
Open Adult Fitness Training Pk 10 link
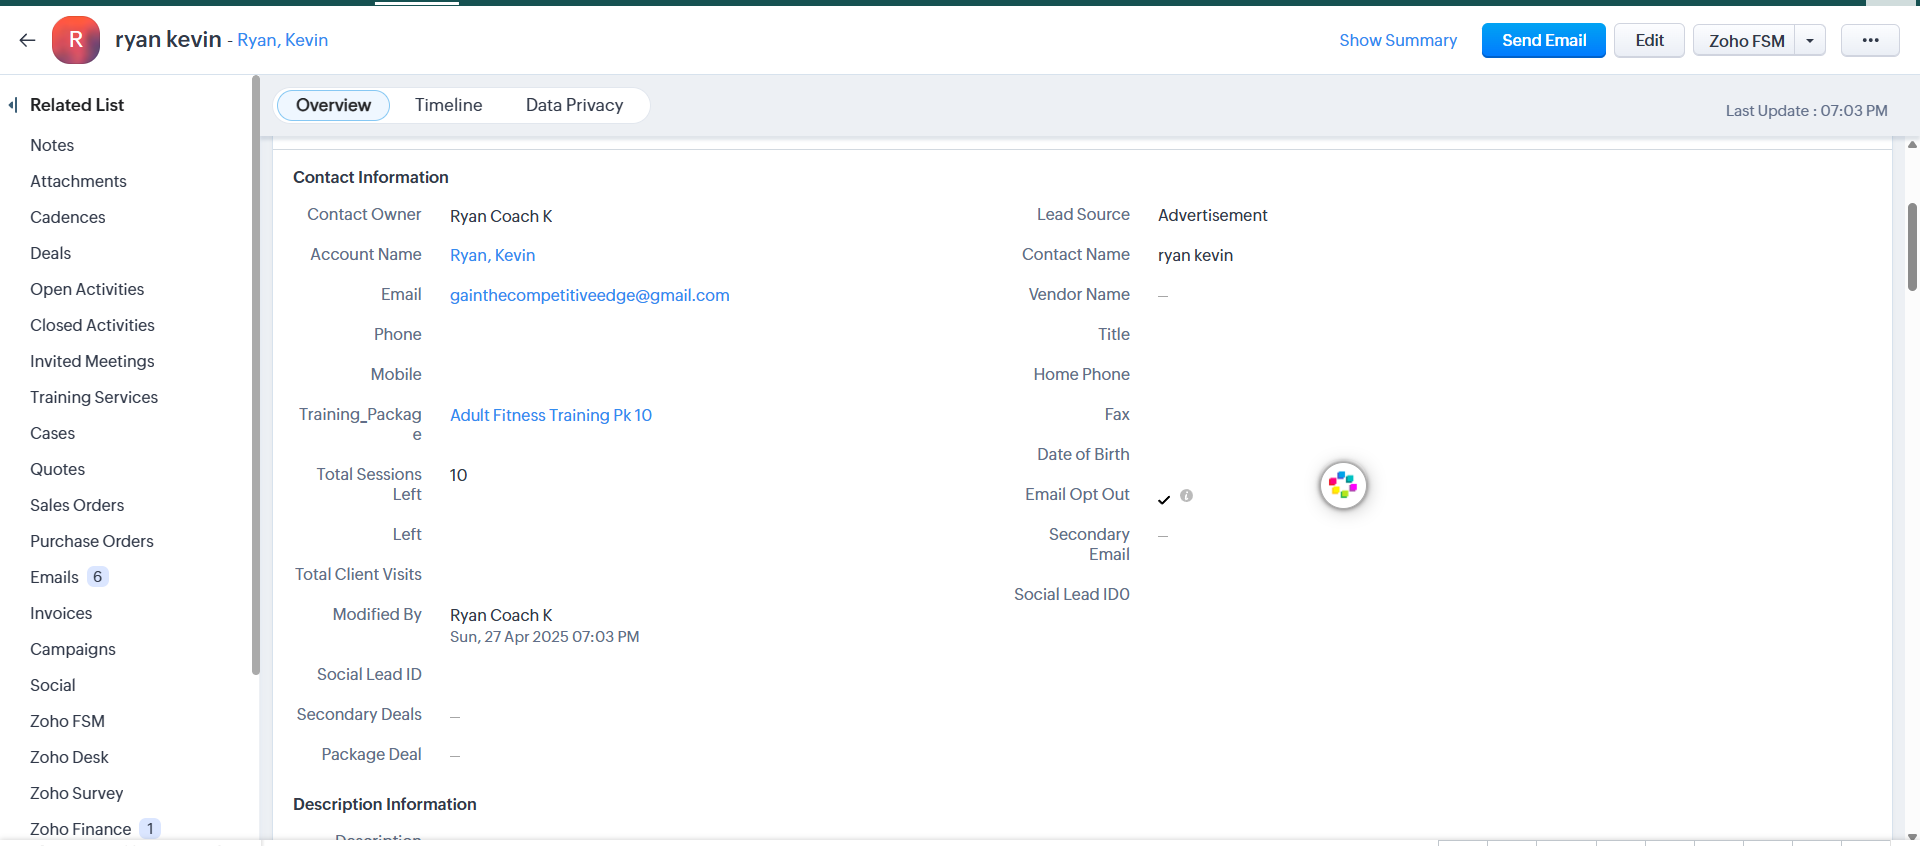coord(551,415)
